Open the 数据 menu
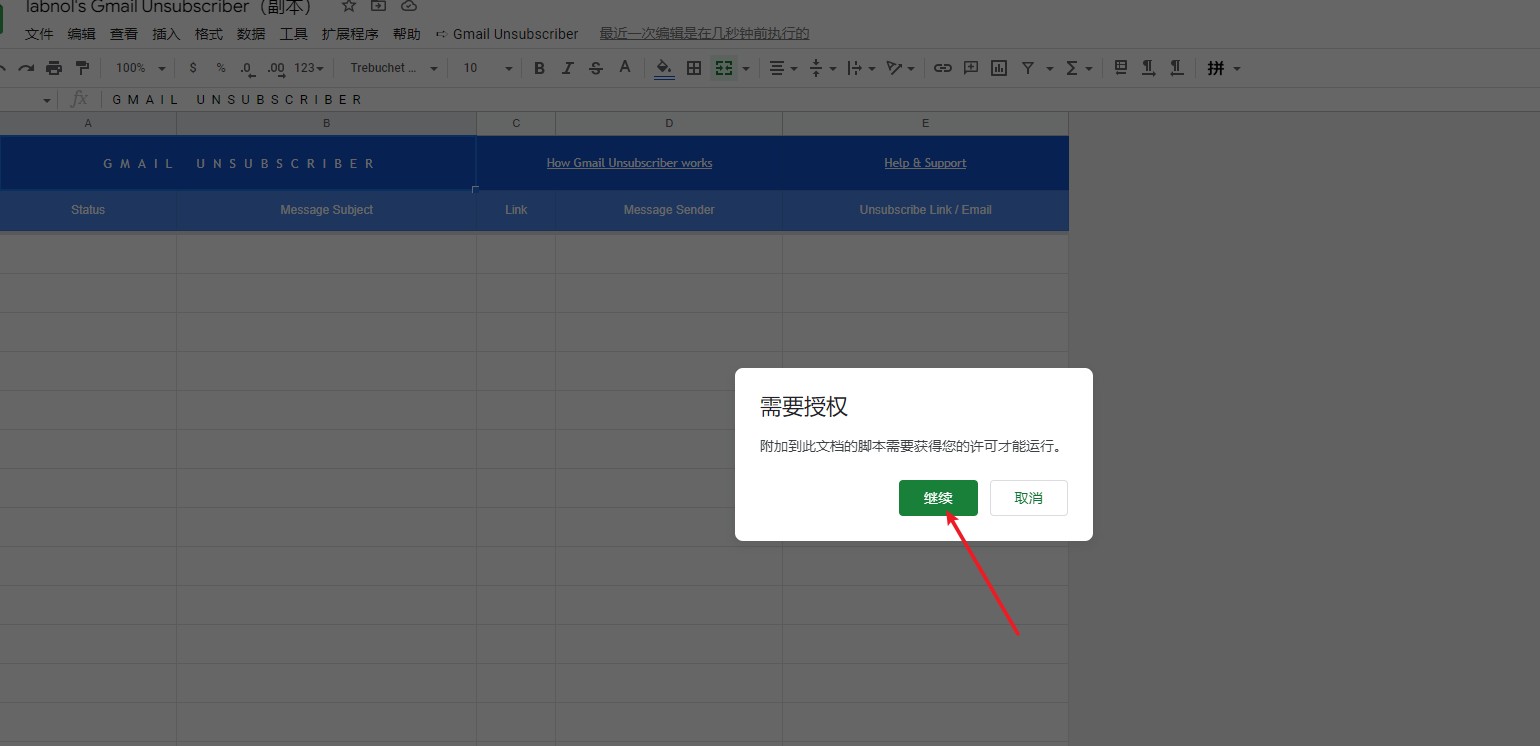1540x746 pixels. (251, 34)
